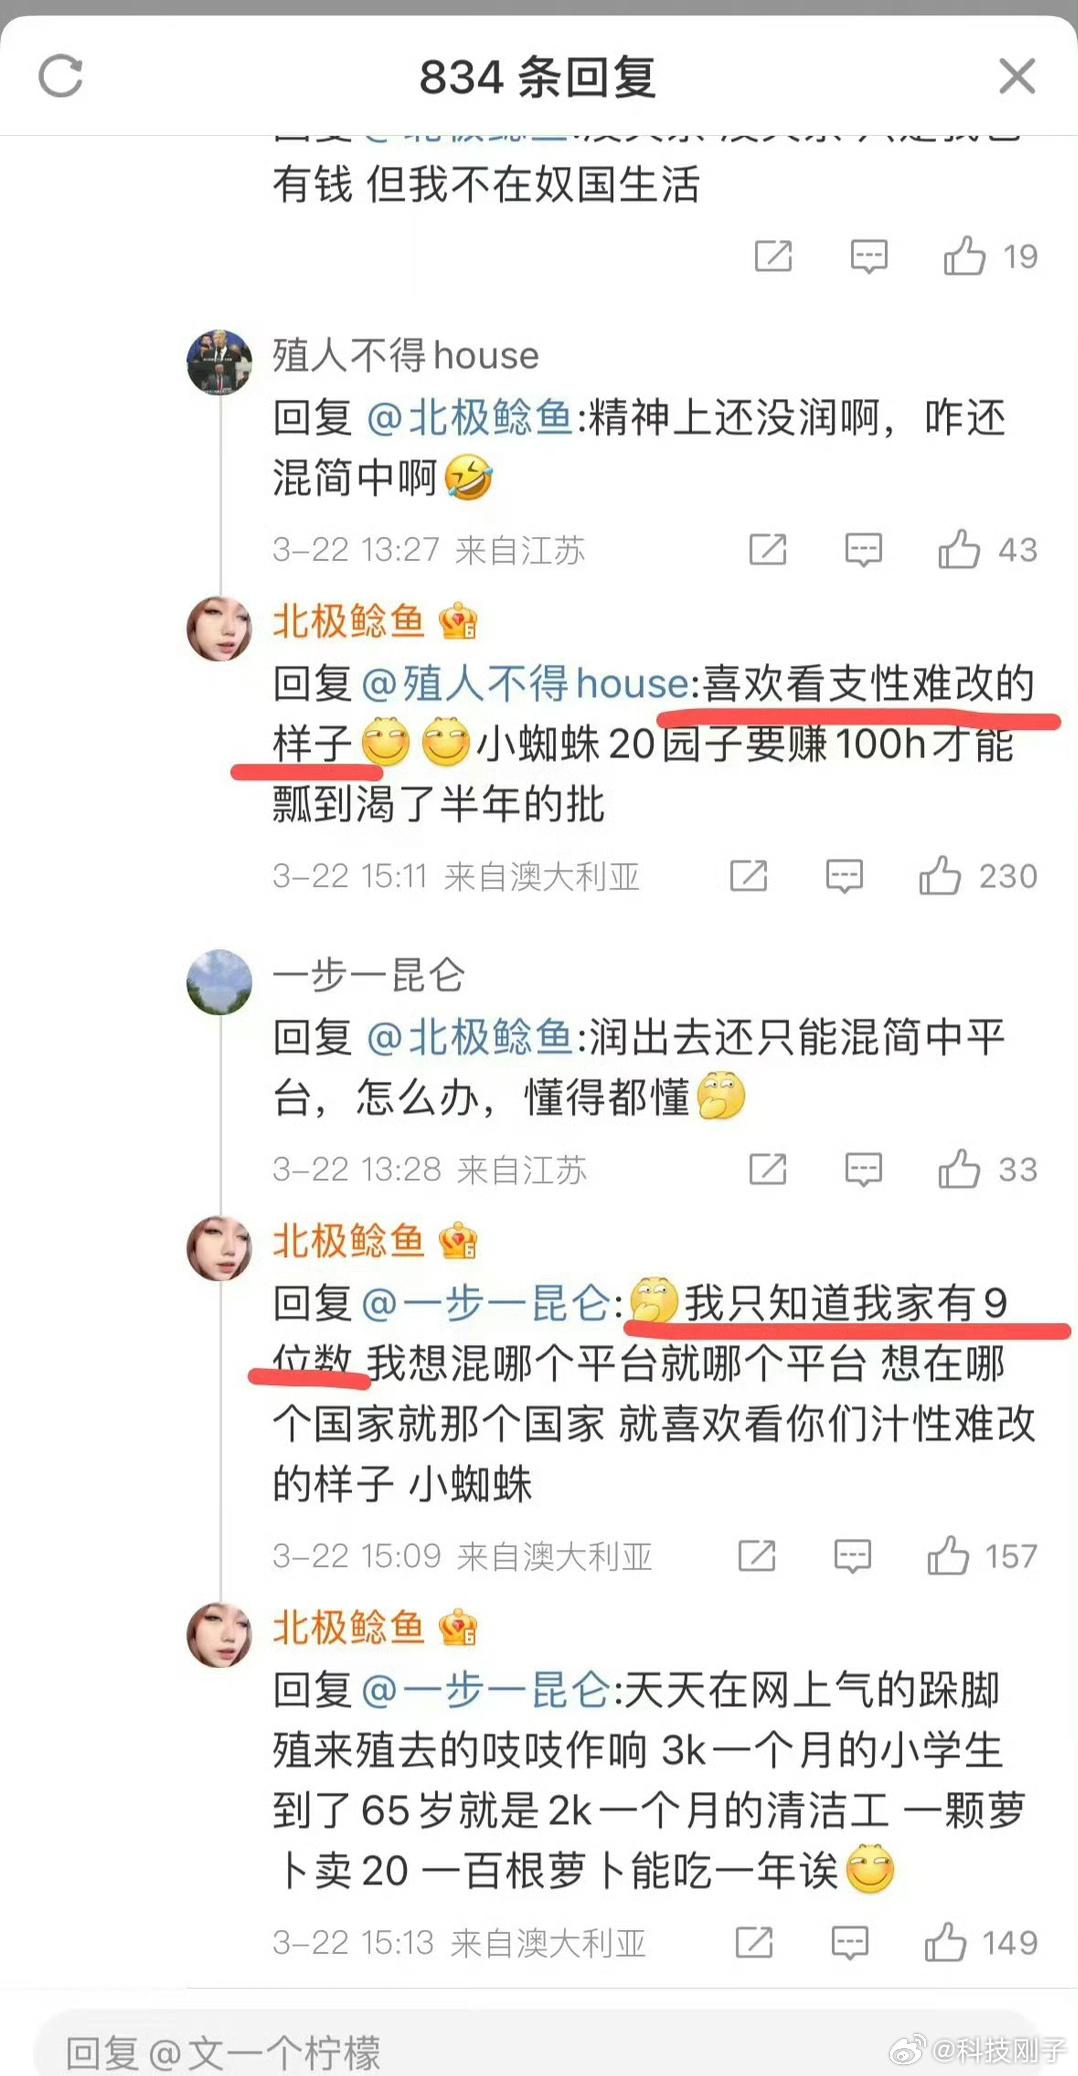1078x2076 pixels.
Task: Close the 834 replies panel
Action: tap(1017, 76)
